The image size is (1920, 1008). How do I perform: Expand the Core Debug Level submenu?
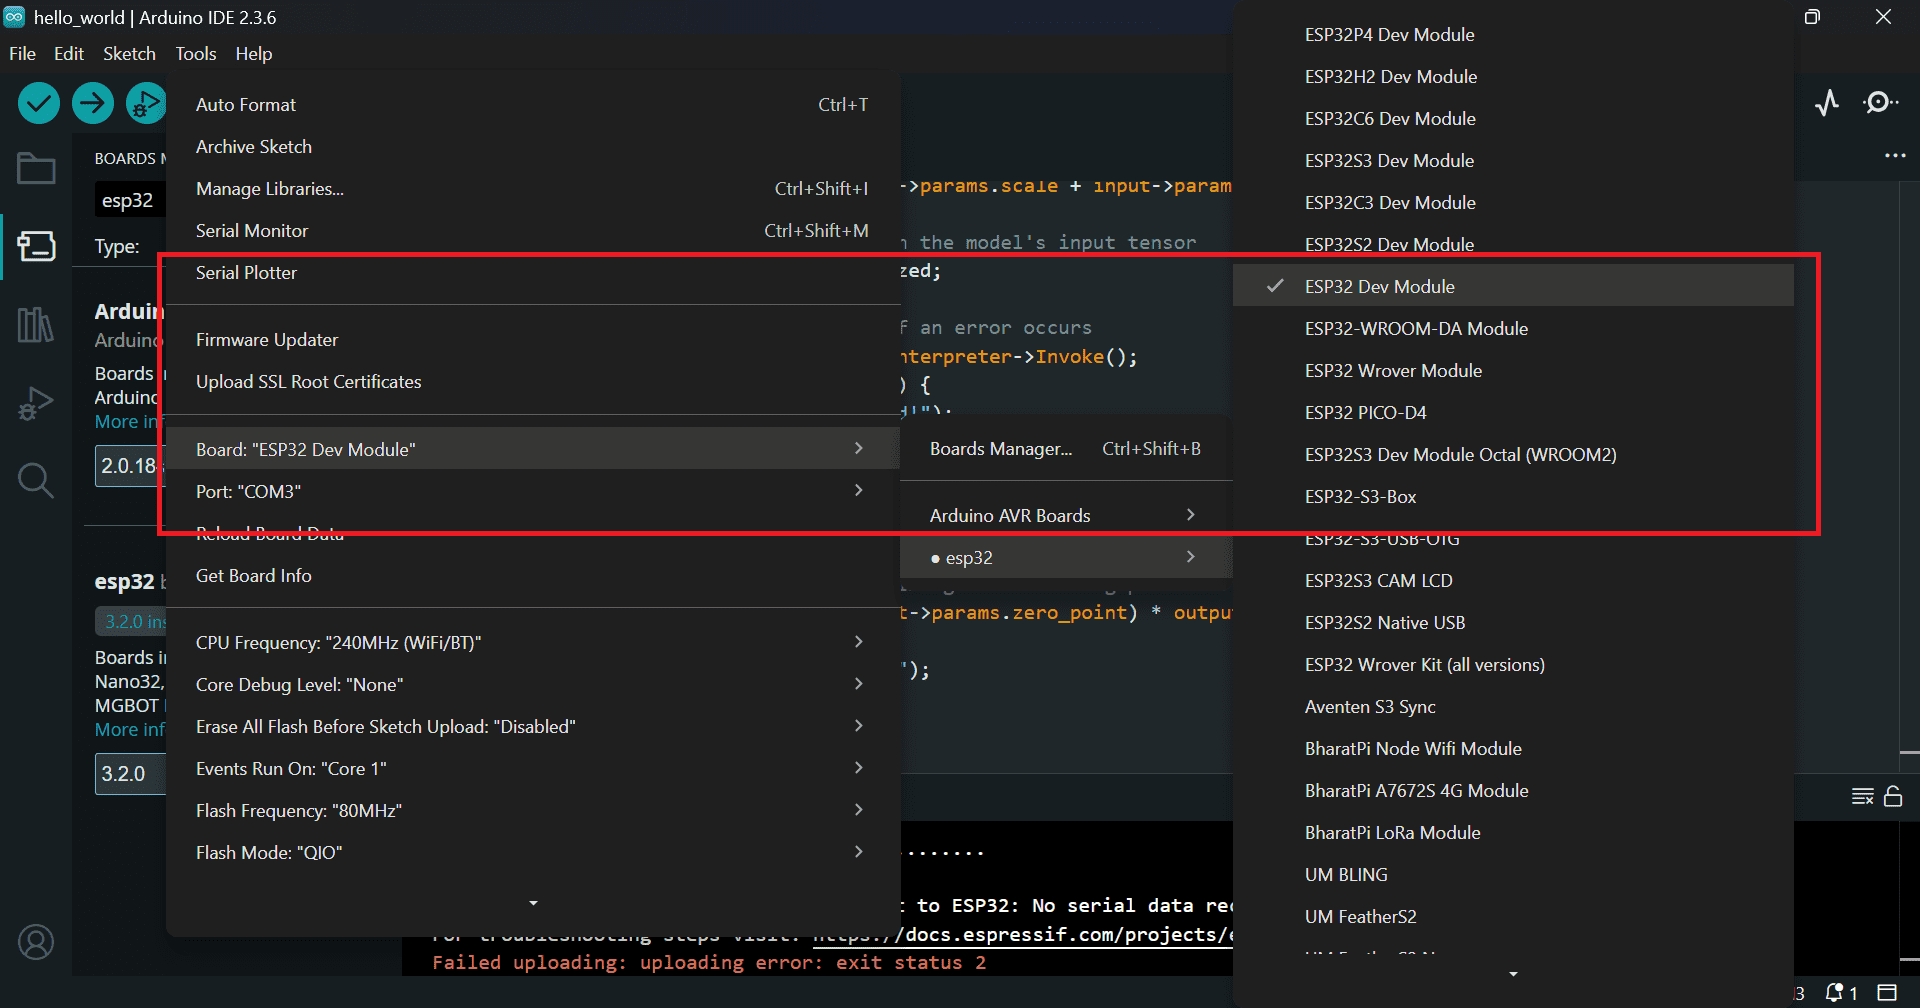point(533,684)
